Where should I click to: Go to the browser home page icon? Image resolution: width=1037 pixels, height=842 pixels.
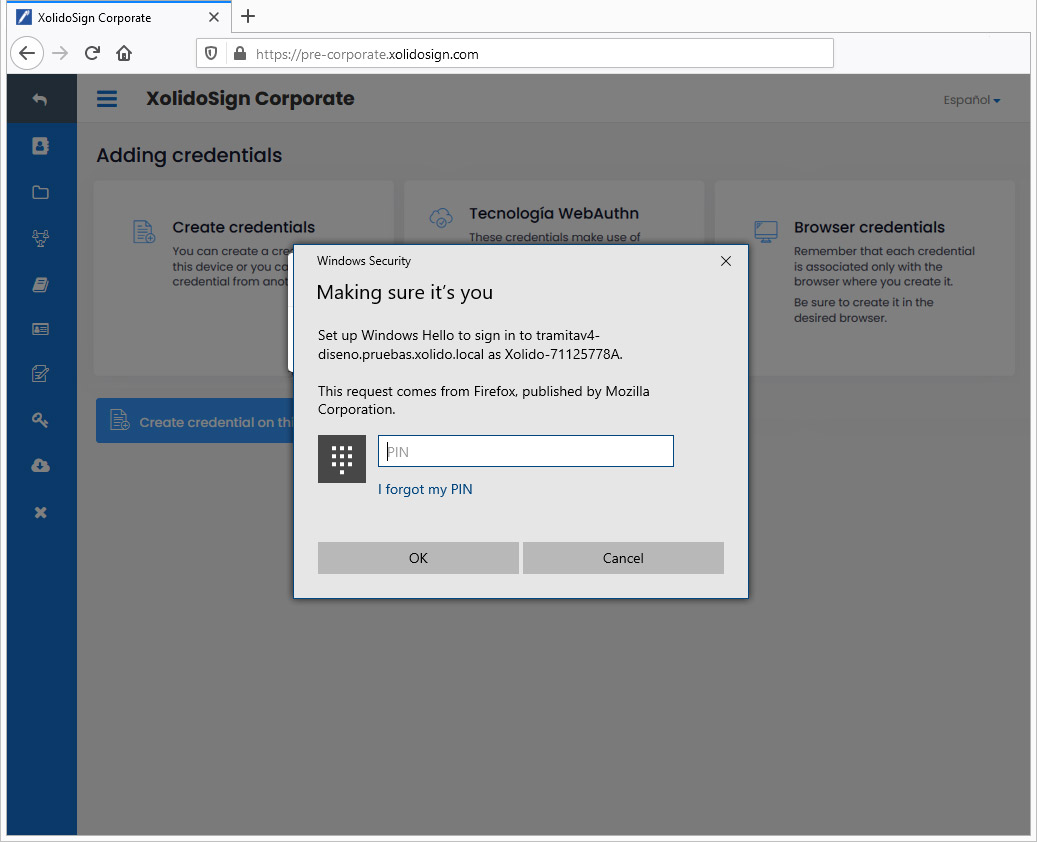click(x=124, y=54)
